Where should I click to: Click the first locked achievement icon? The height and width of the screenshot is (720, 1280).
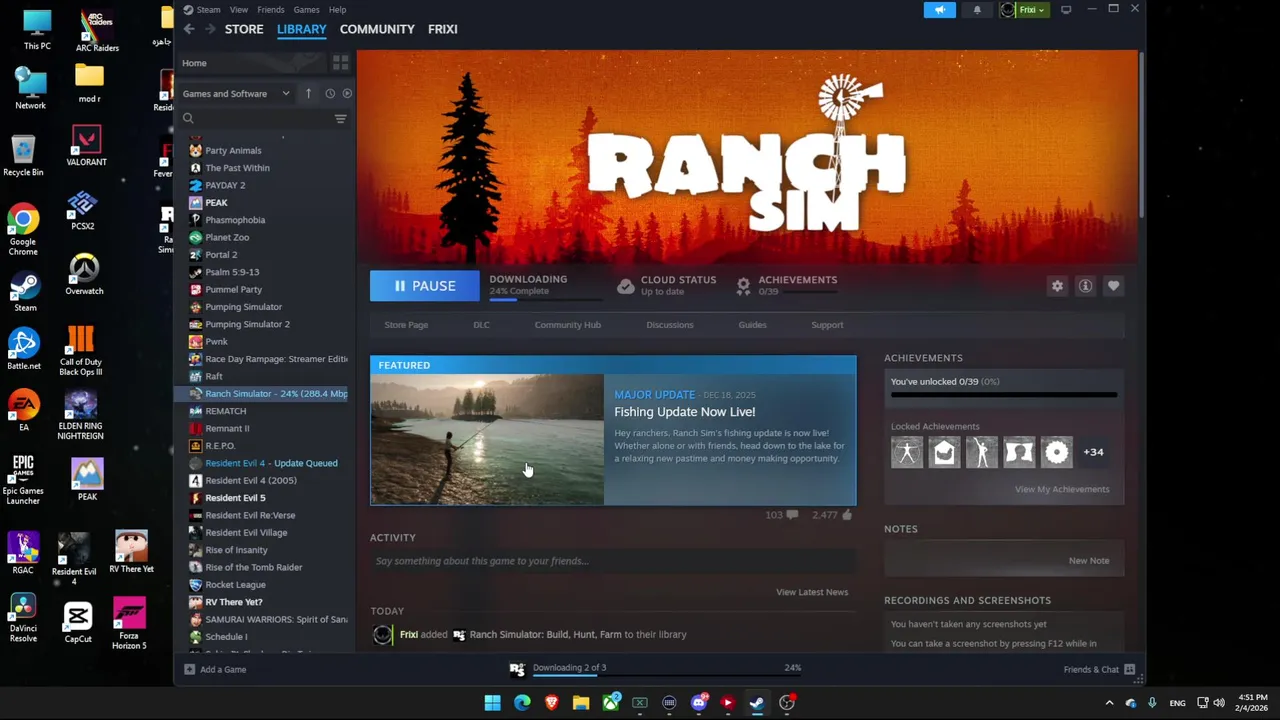[x=907, y=452]
